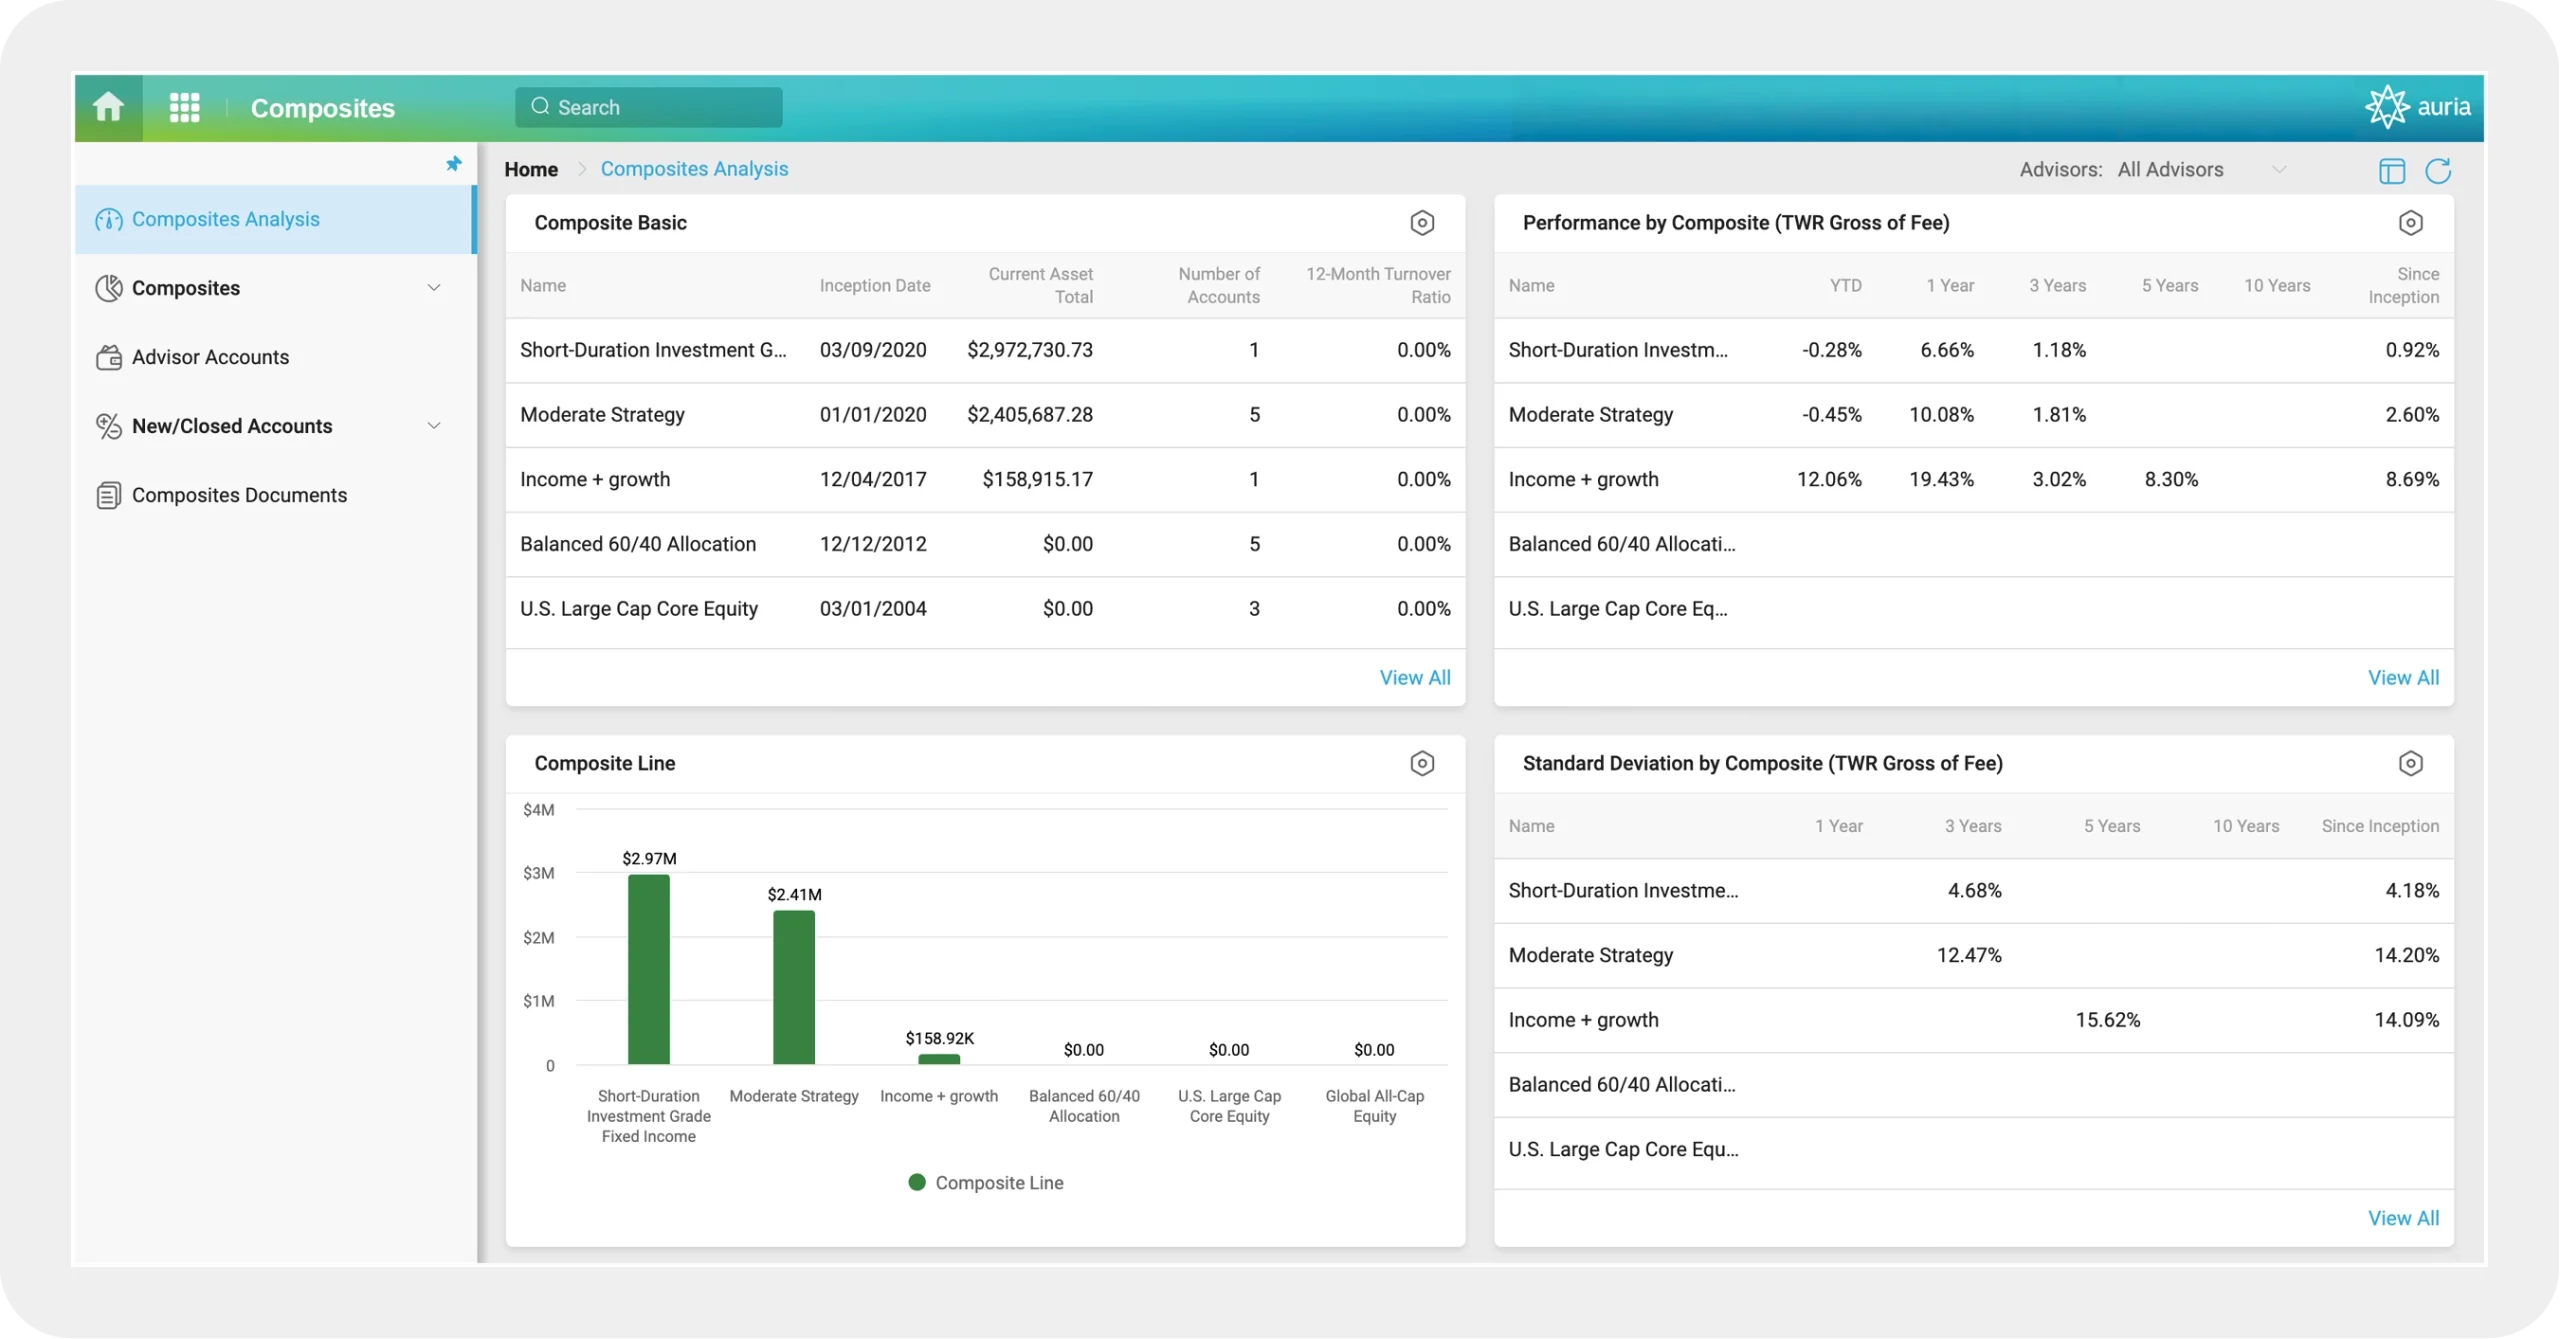This screenshot has width=2560, height=1339.
Task: Refresh the dashboard with refresh icon
Action: (x=2438, y=171)
